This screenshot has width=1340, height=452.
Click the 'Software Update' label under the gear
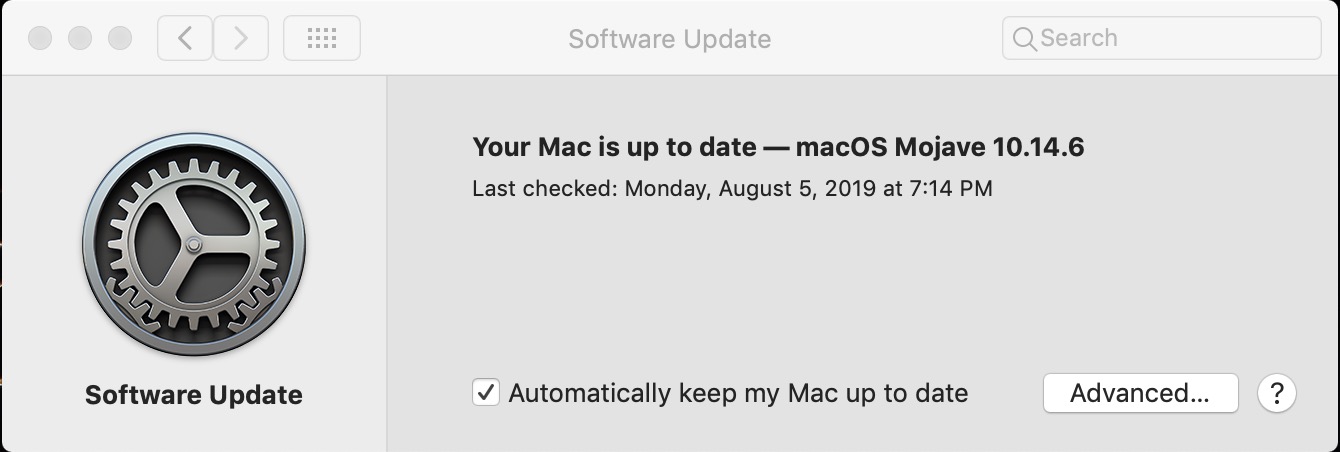pos(194,395)
